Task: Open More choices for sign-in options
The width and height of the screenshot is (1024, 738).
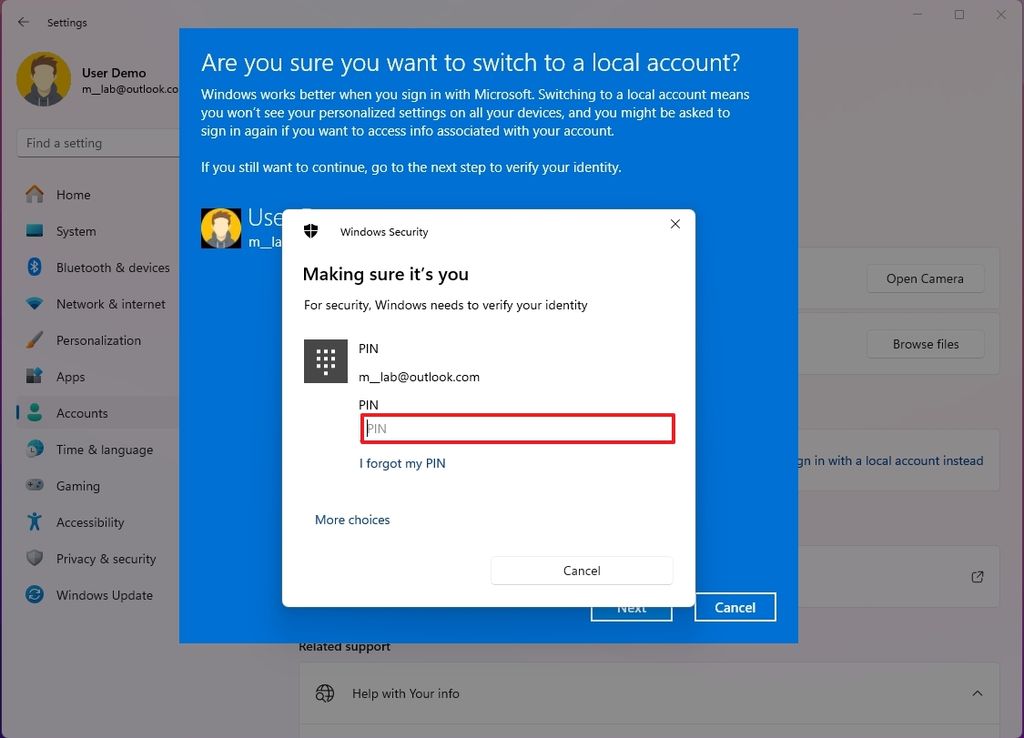Action: click(x=352, y=519)
